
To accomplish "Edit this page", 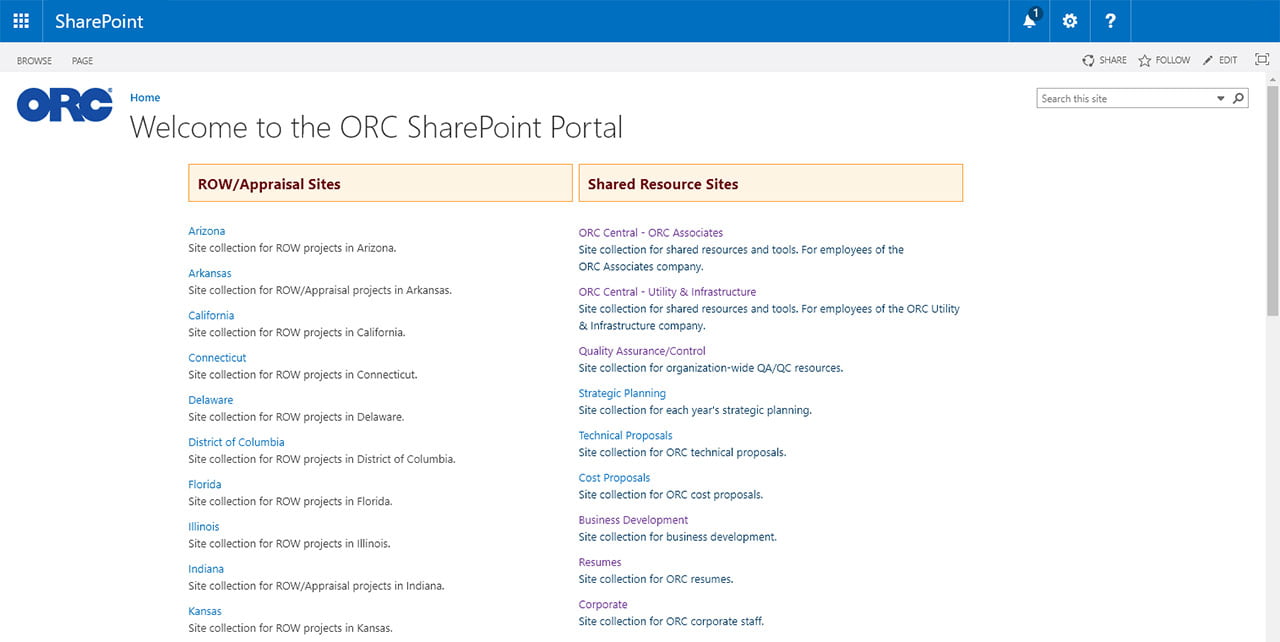I will click(1220, 60).
